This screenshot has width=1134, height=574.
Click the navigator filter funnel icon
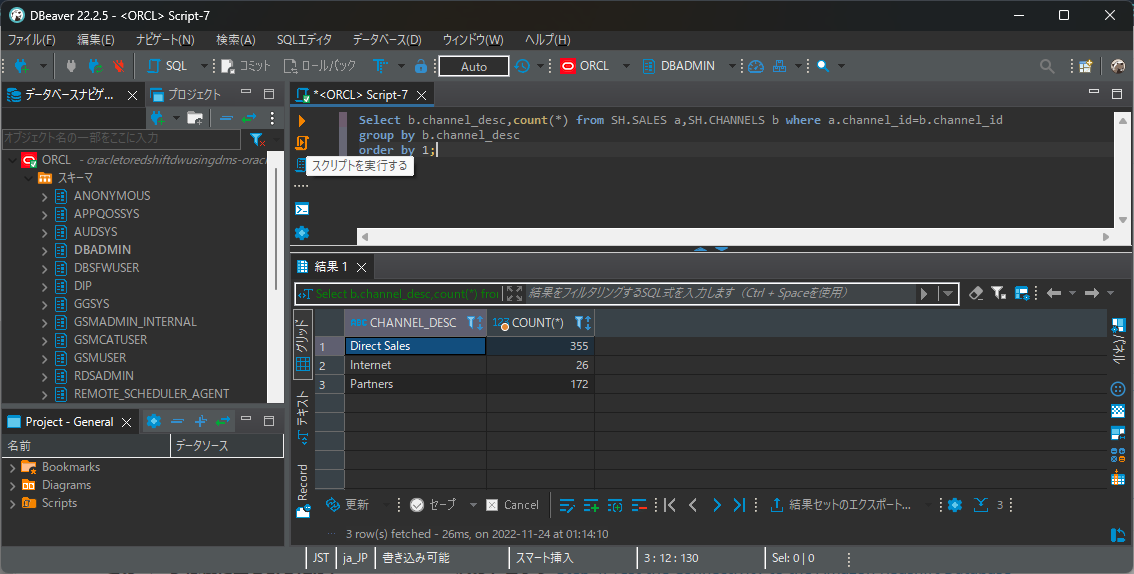click(257, 139)
